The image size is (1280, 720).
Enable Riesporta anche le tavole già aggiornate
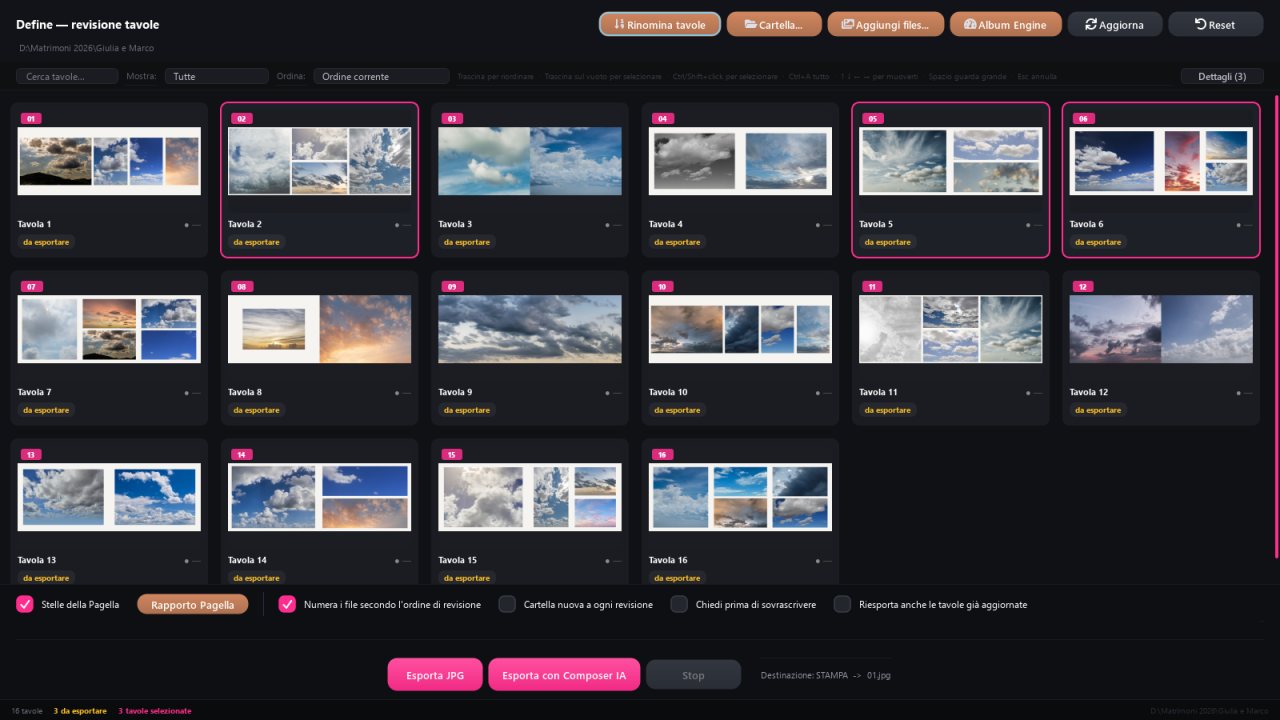click(842, 604)
